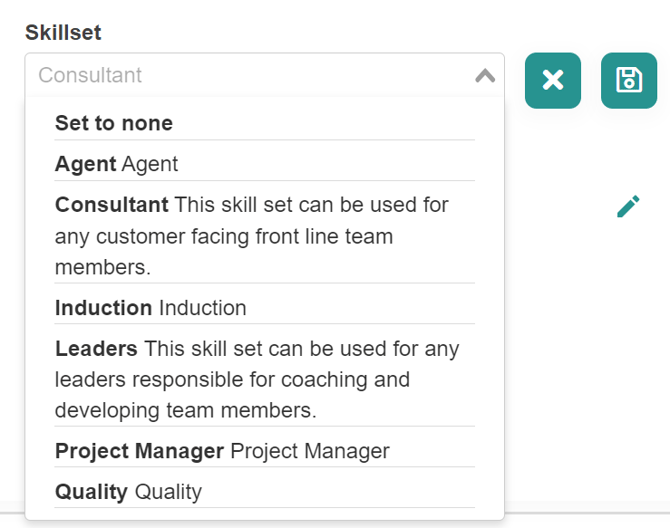Image resolution: width=670 pixels, height=528 pixels.
Task: Select the bold 'Quality' option name
Action: tap(91, 492)
